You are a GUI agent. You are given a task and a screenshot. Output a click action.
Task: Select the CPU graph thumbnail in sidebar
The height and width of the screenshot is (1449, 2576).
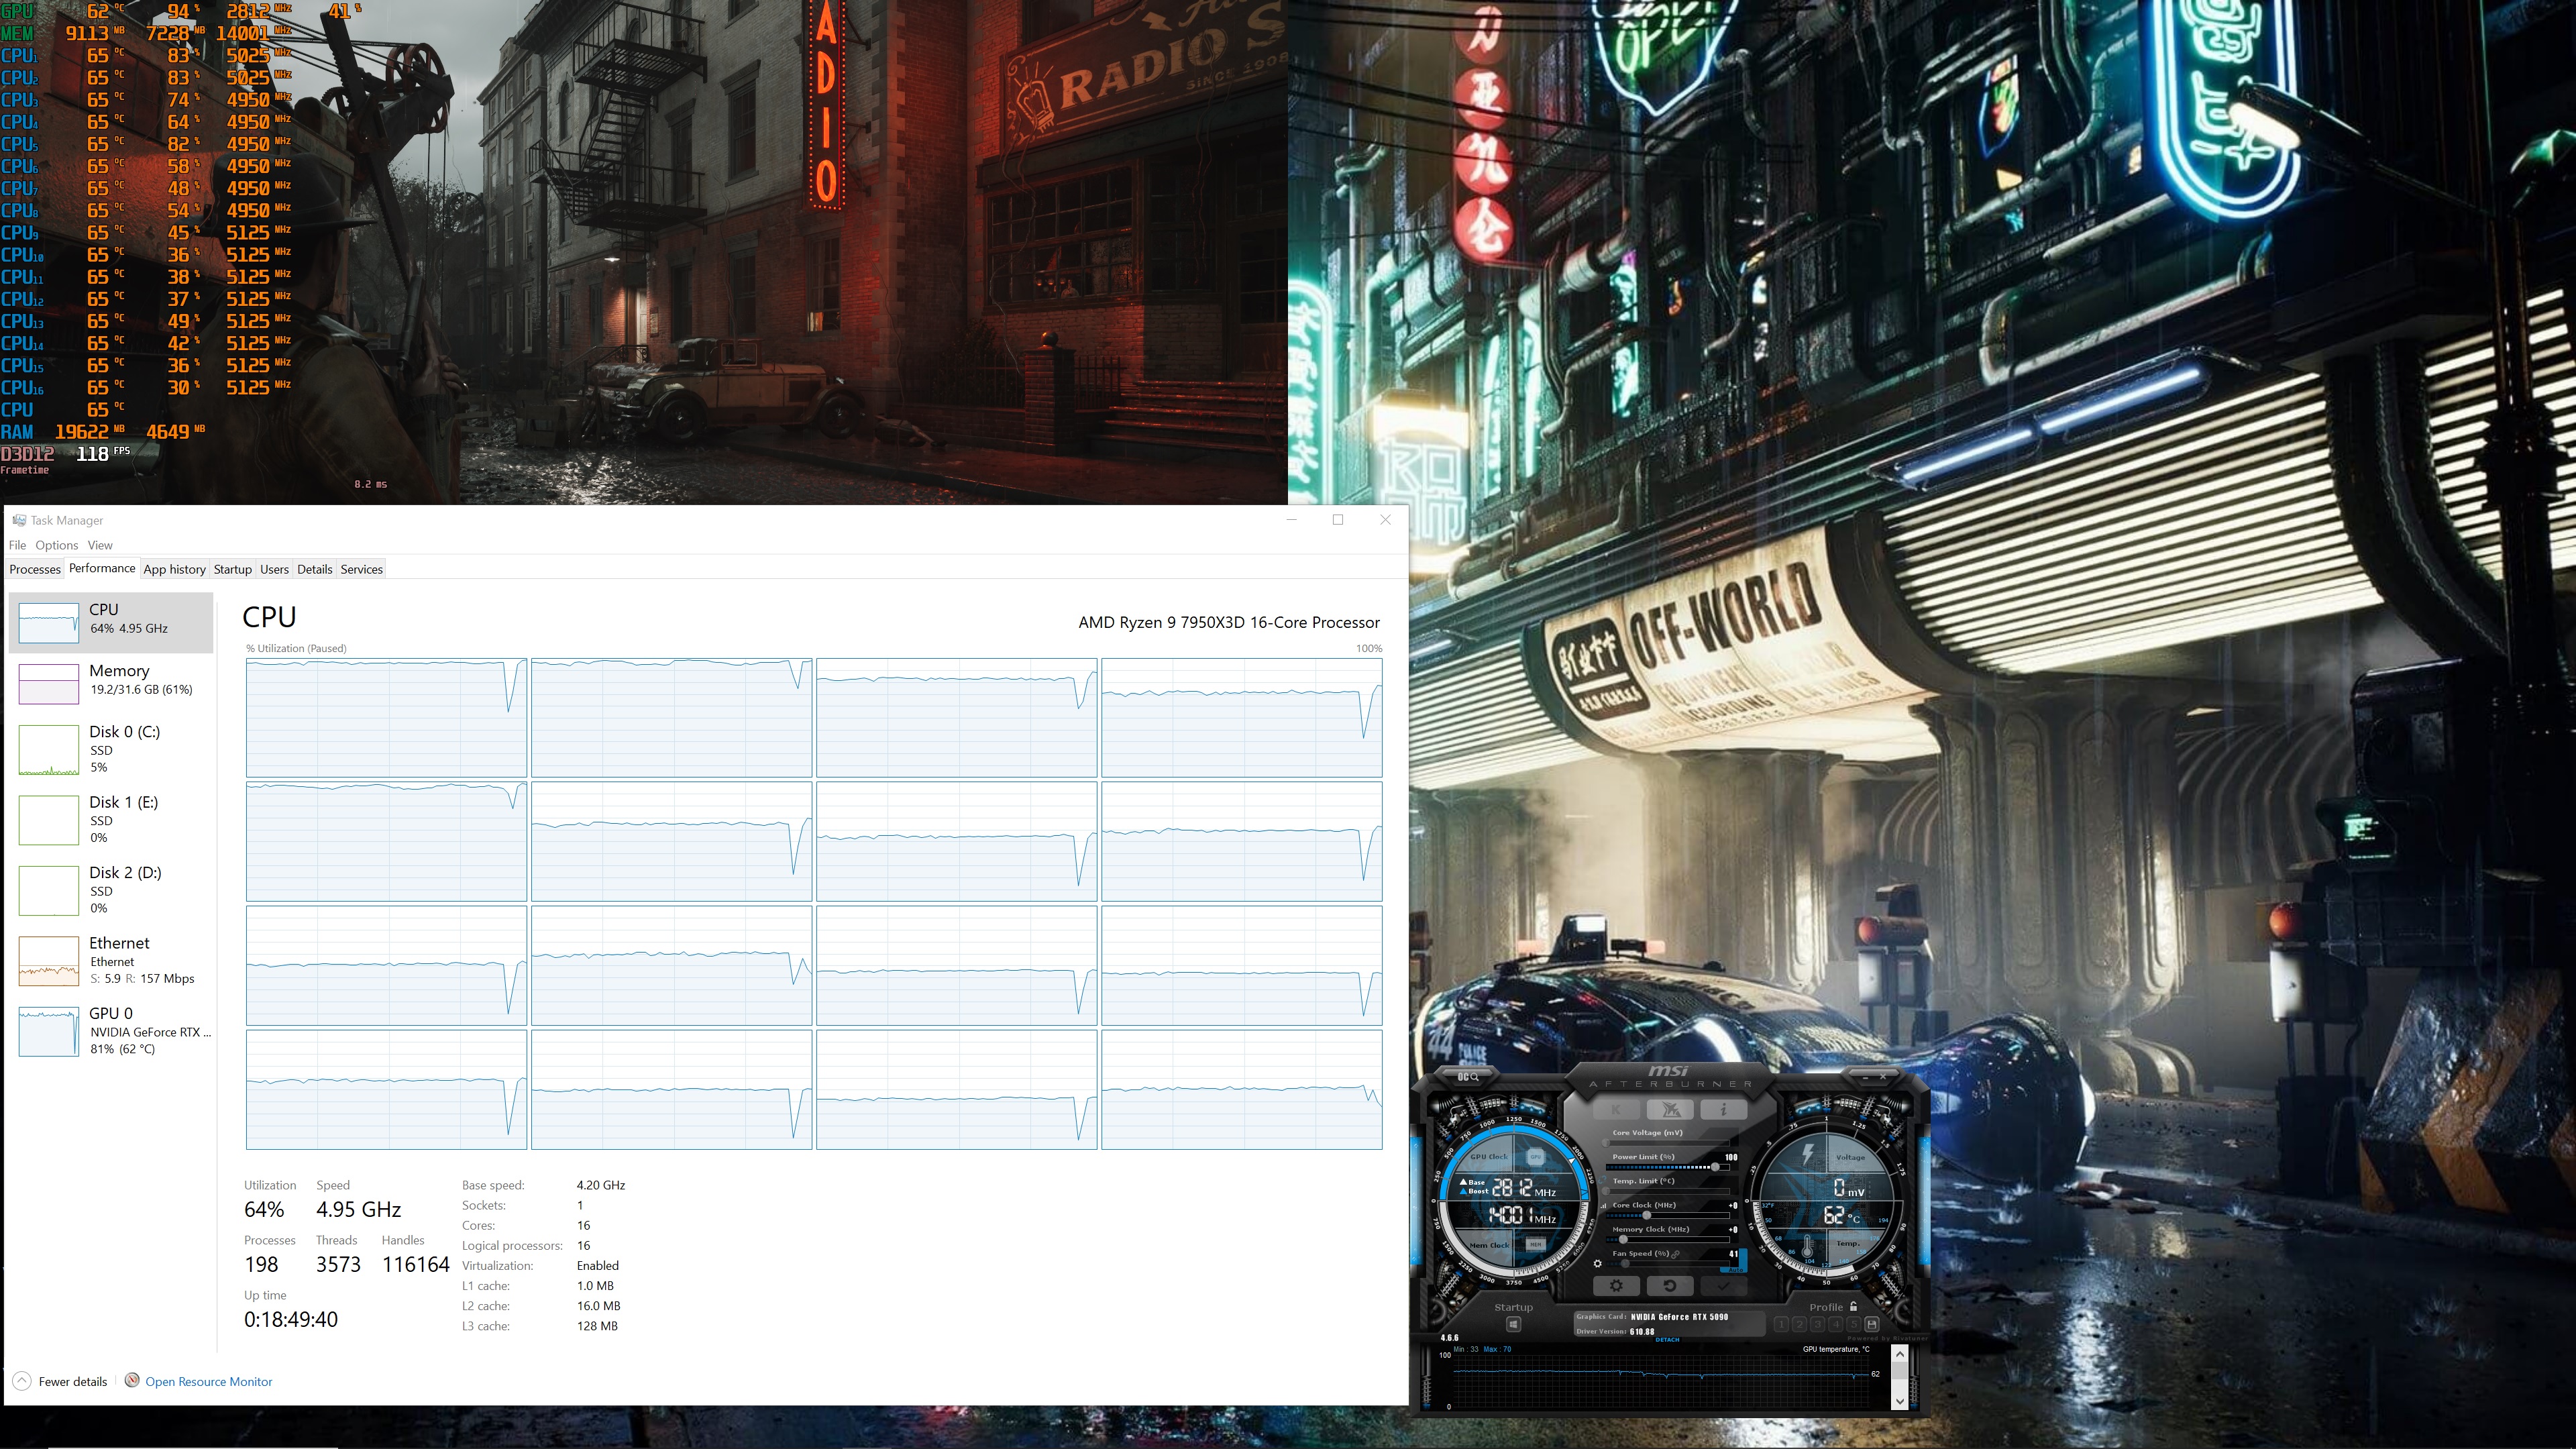tap(49, 623)
